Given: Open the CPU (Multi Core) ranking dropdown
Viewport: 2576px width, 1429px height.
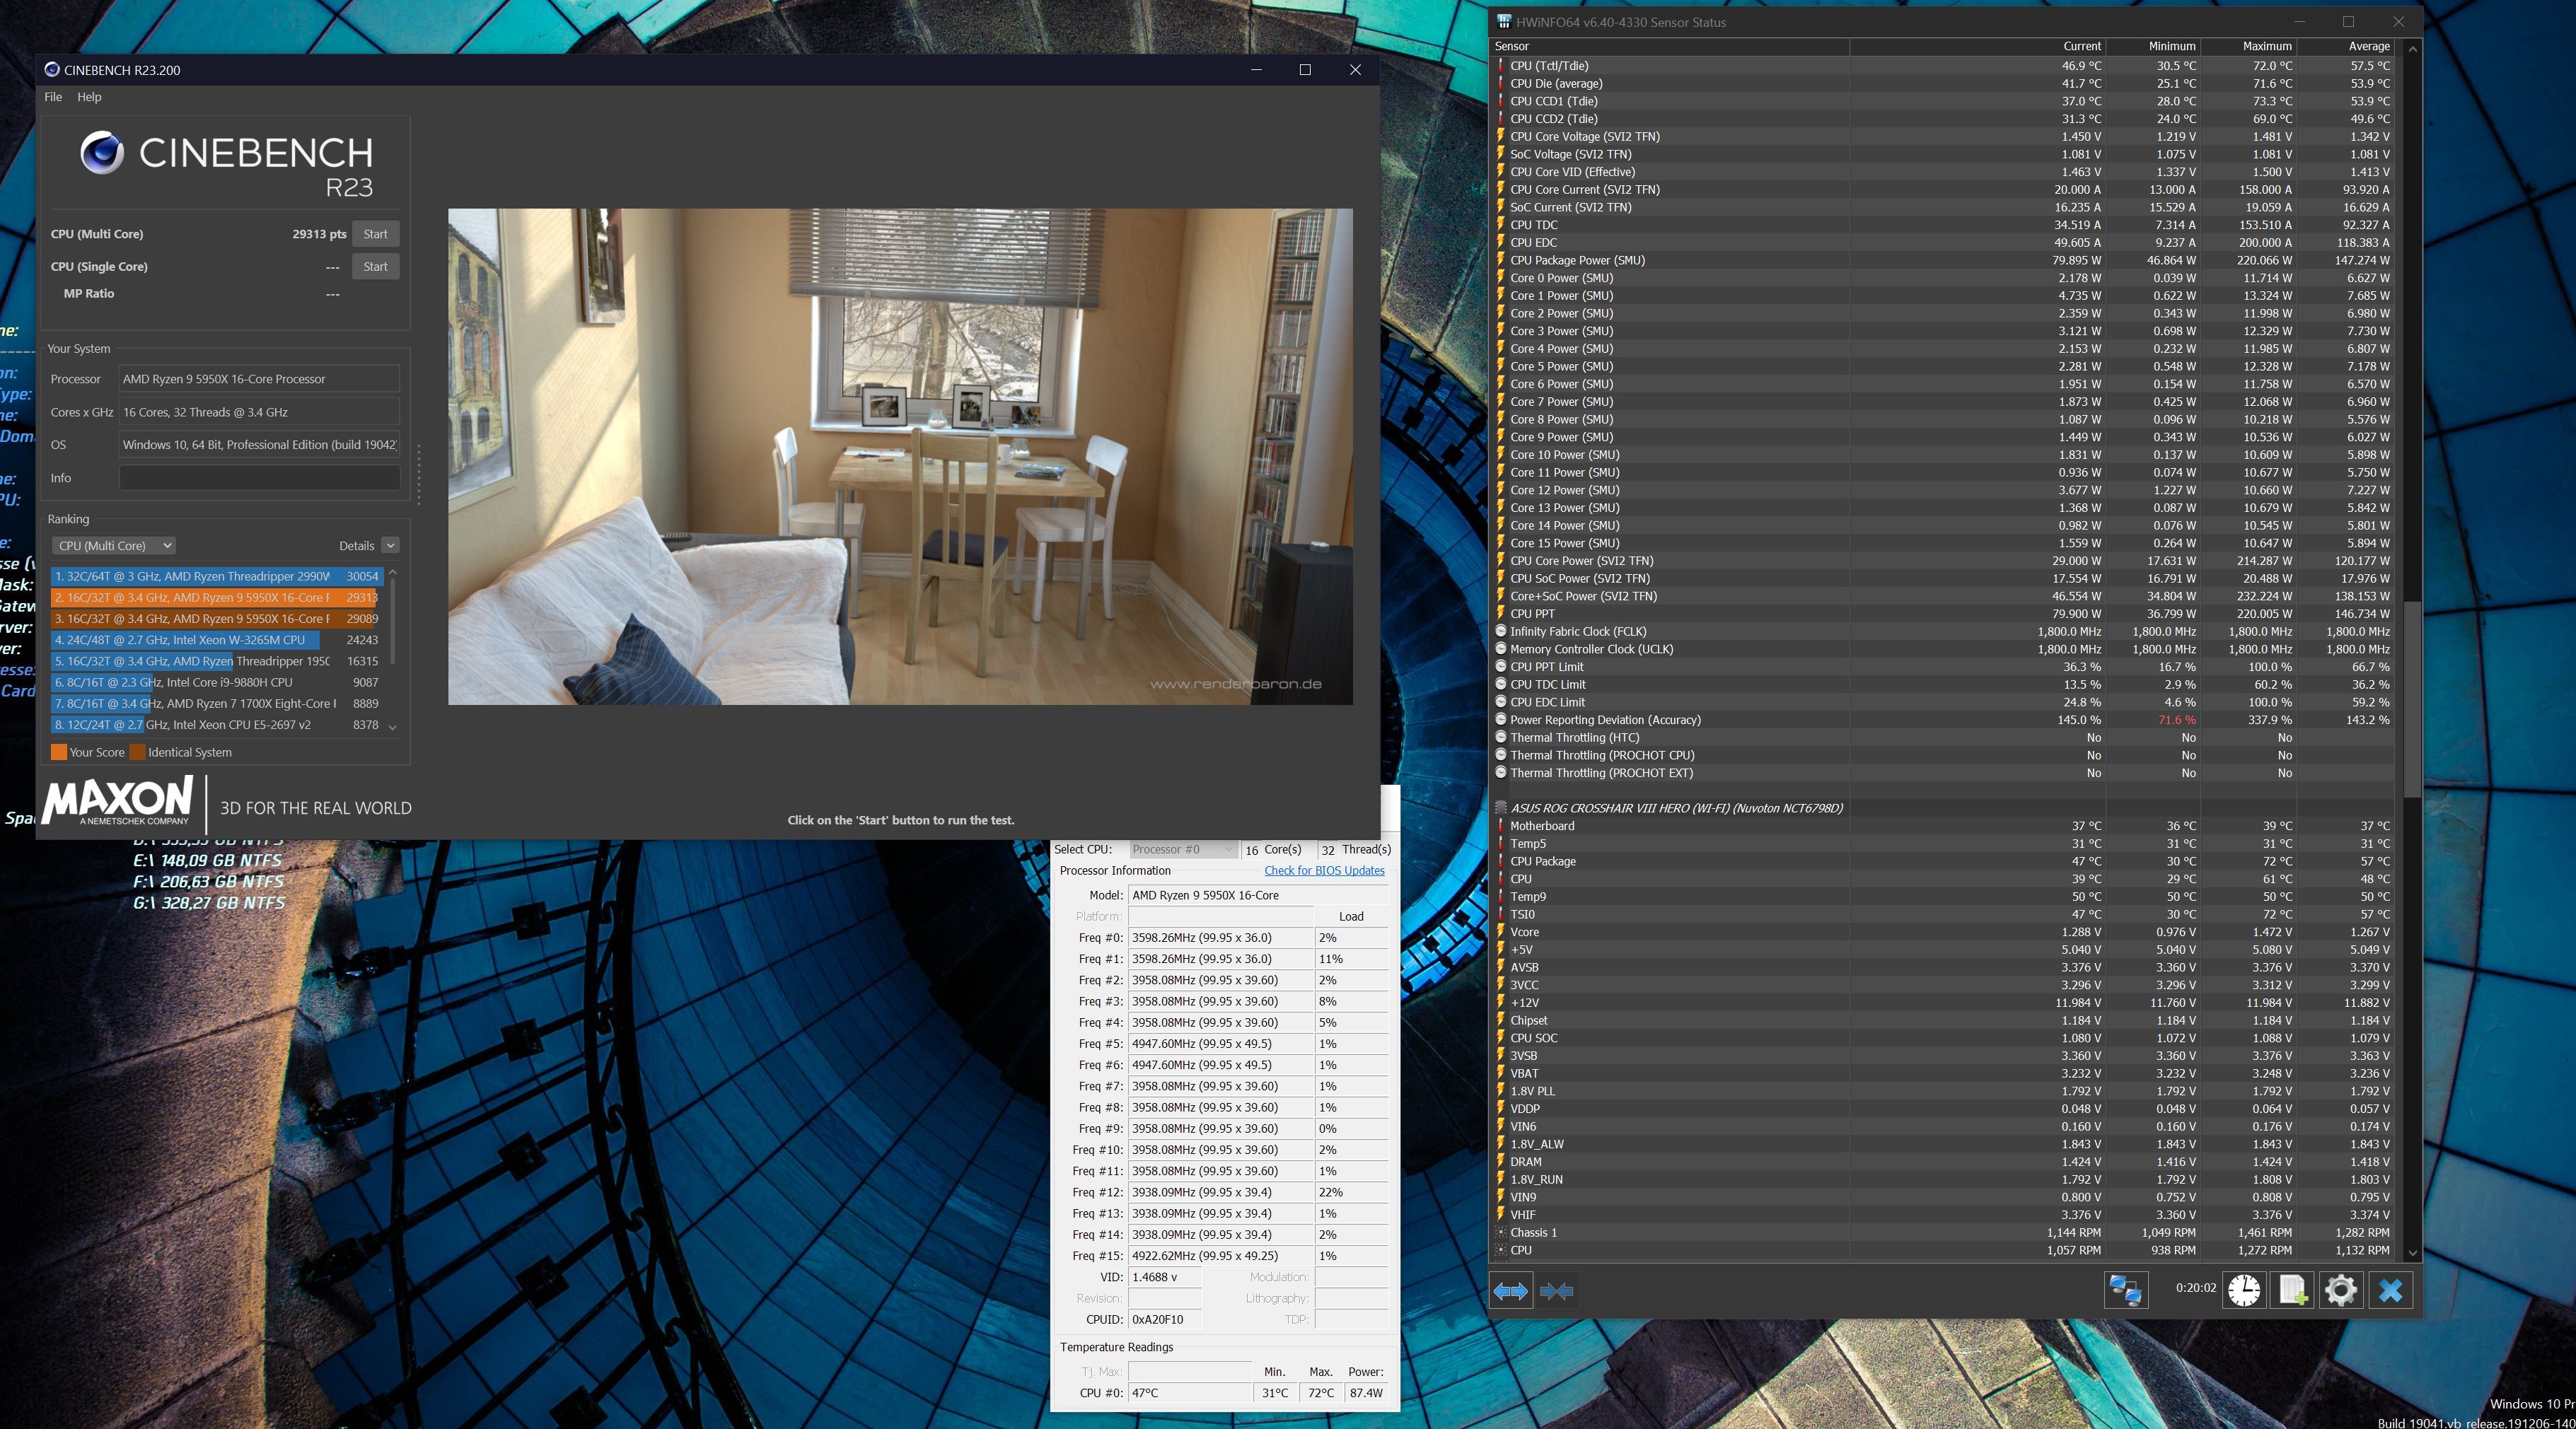Looking at the screenshot, I should coord(114,545).
